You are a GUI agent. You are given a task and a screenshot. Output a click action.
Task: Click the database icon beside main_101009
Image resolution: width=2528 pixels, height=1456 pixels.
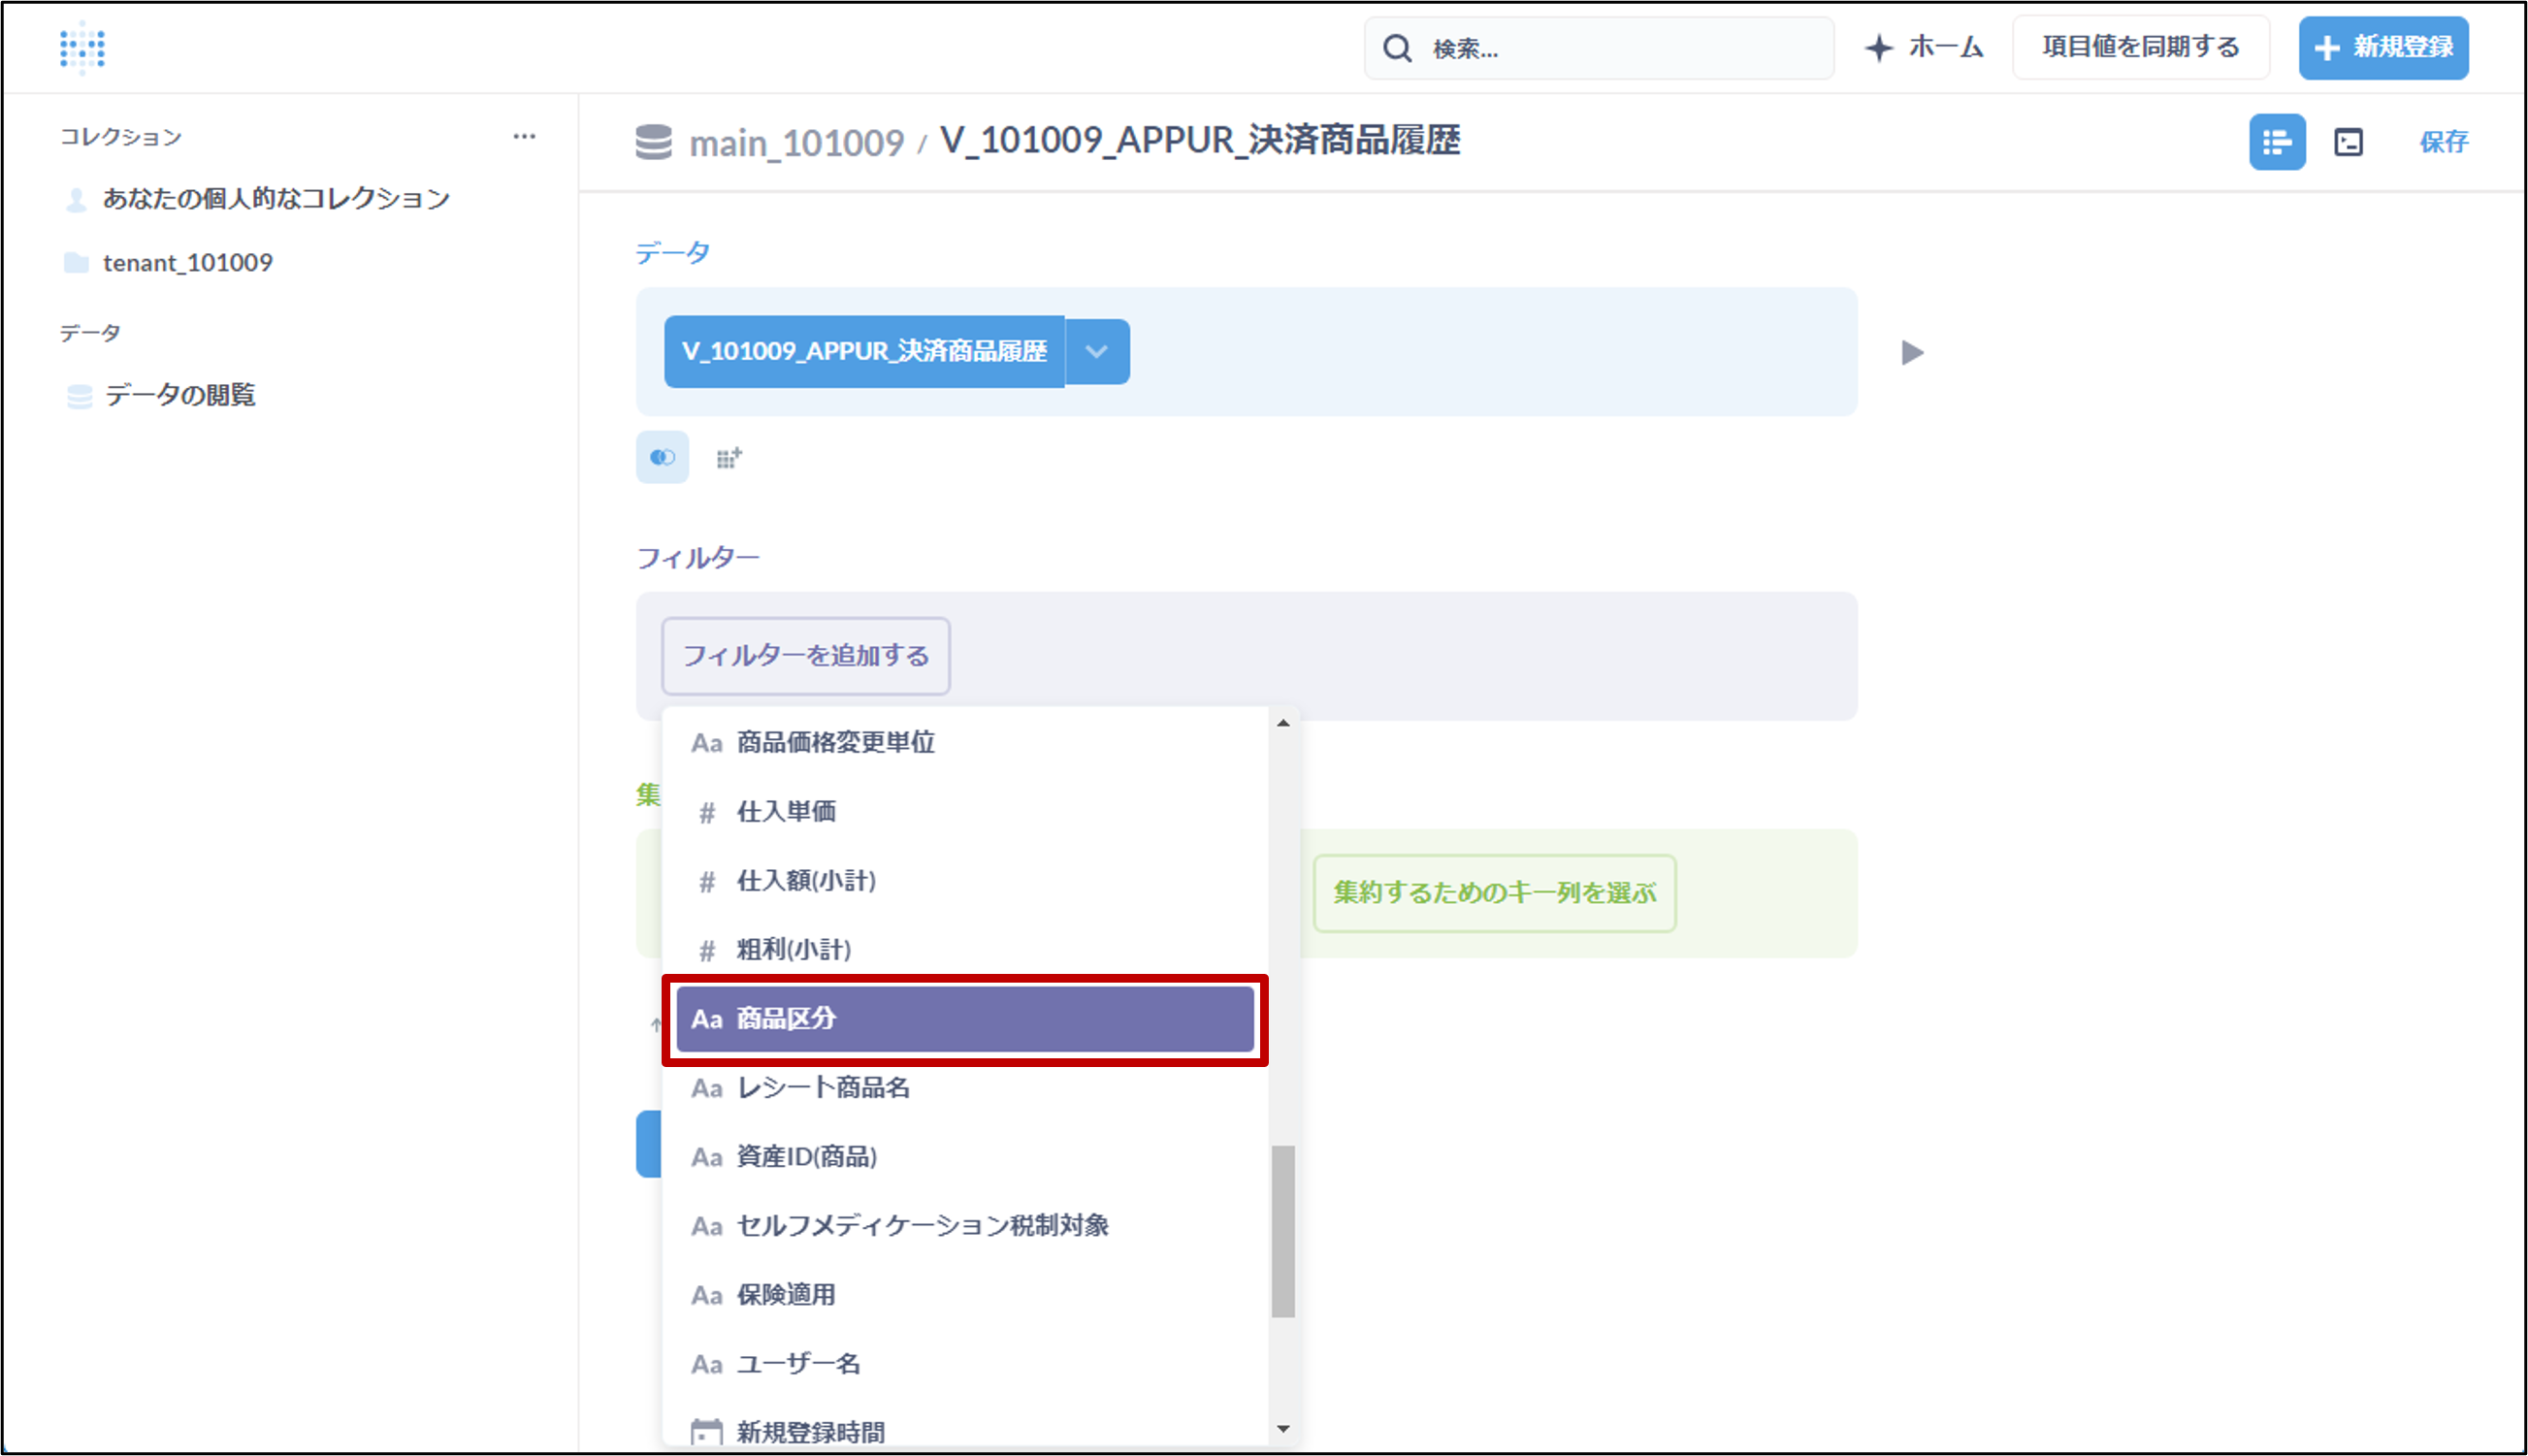[654, 142]
